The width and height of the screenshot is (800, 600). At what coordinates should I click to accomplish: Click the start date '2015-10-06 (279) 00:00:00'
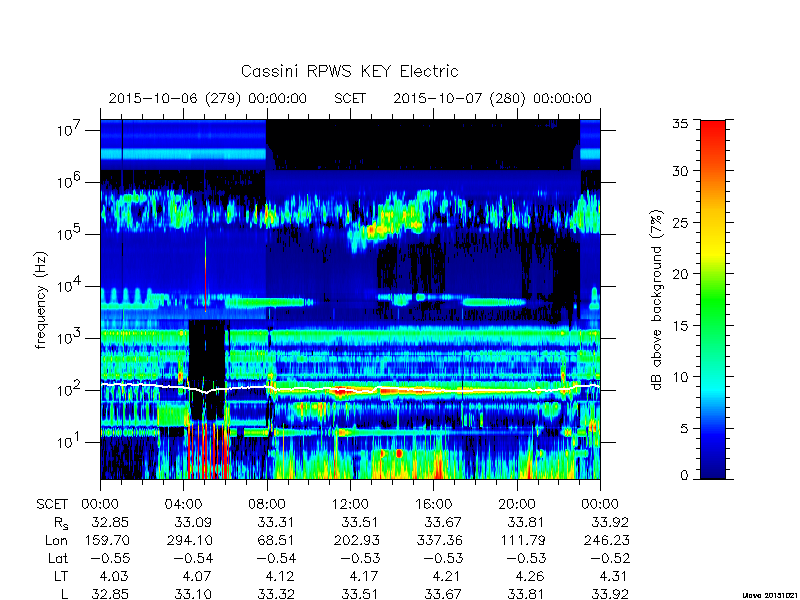pyautogui.click(x=208, y=98)
